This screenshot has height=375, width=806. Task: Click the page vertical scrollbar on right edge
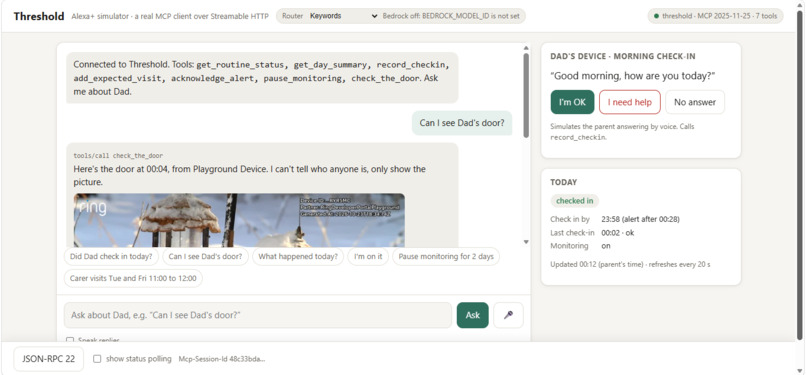pos(799,175)
